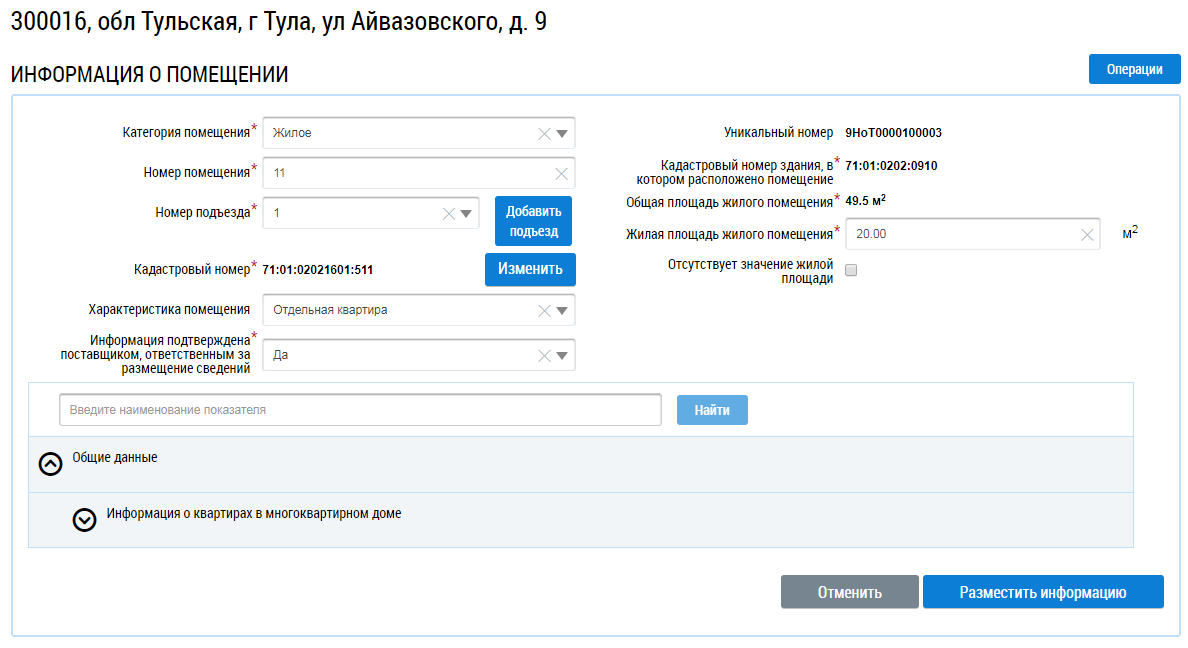Focus the 'Введите наименование показателя' search field
This screenshot has width=1188, height=648.
(x=360, y=410)
